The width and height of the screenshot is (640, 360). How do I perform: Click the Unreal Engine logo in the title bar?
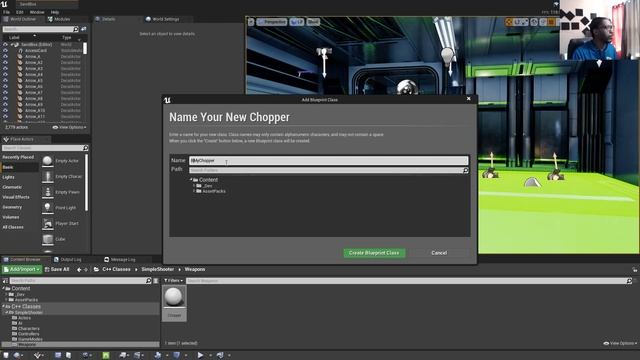[4, 4]
